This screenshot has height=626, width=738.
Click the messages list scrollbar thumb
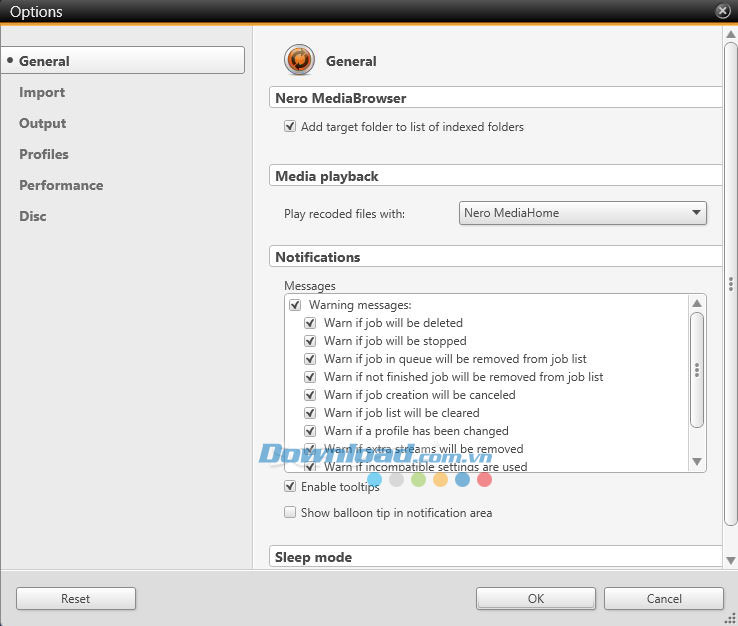(x=697, y=370)
